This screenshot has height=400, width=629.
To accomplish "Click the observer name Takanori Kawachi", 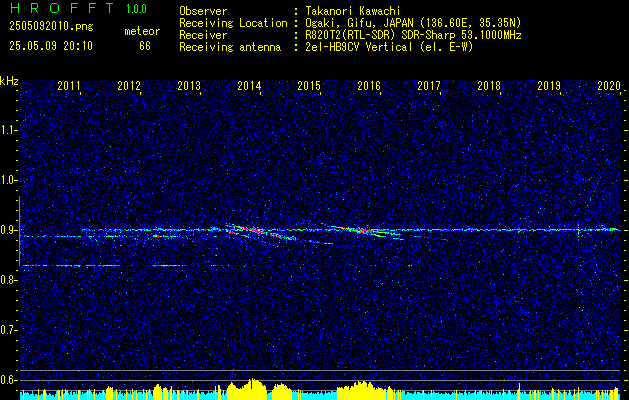I will pyautogui.click(x=353, y=11).
